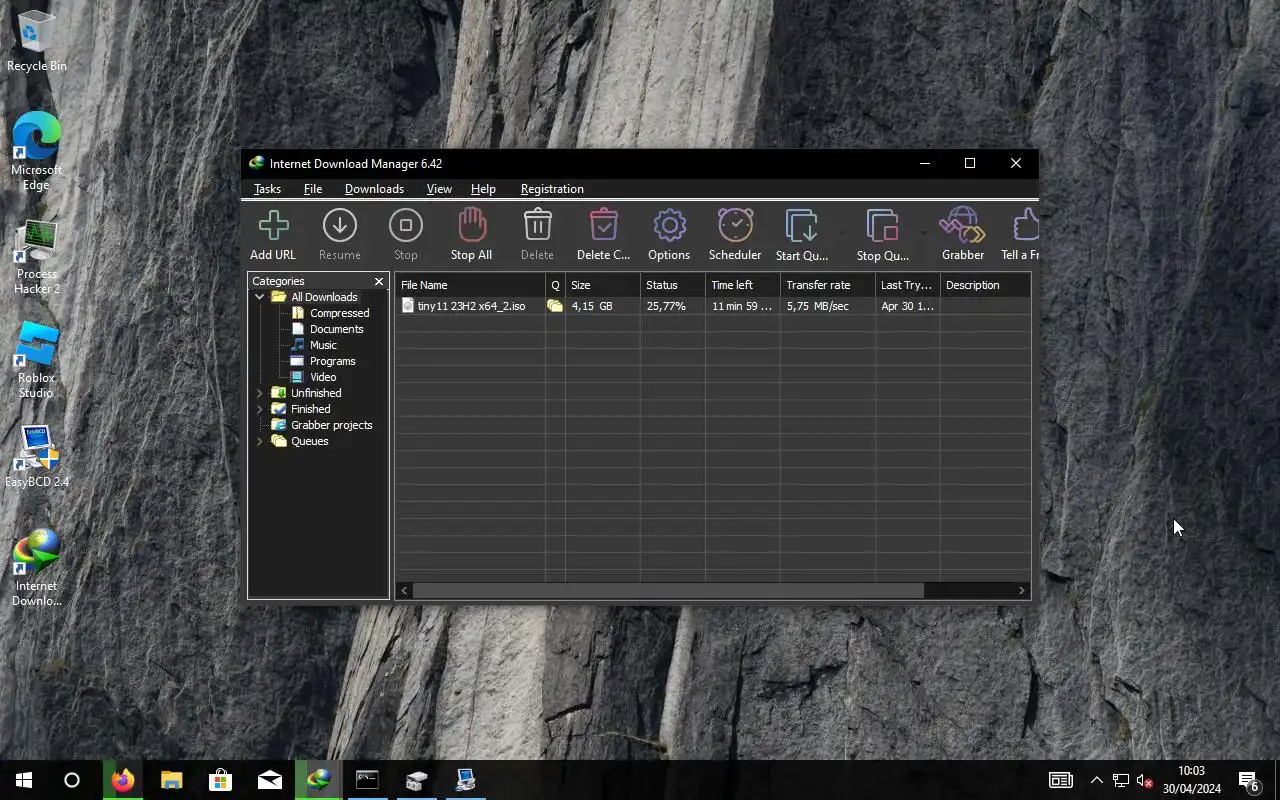Select Internet Download Manager desktop shortcut
This screenshot has width=1280, height=800.
coord(36,567)
